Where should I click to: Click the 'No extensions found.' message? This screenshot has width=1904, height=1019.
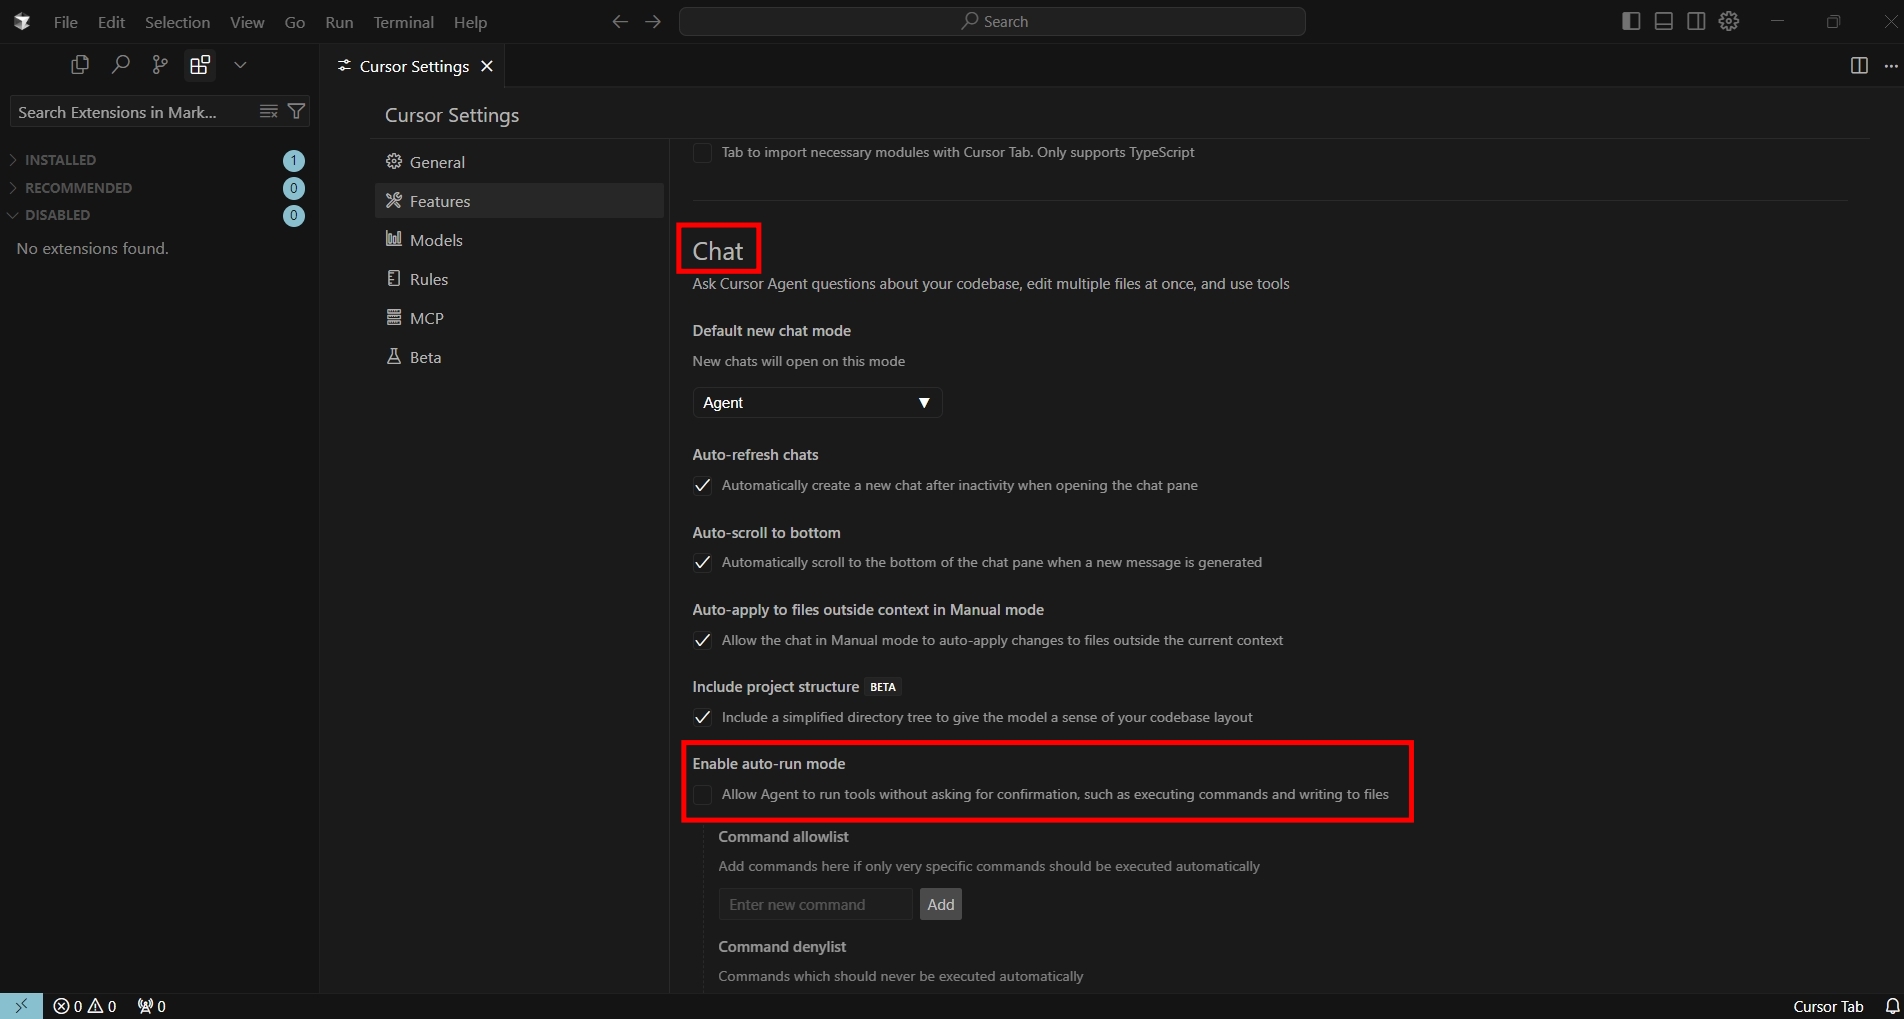pyautogui.click(x=92, y=248)
